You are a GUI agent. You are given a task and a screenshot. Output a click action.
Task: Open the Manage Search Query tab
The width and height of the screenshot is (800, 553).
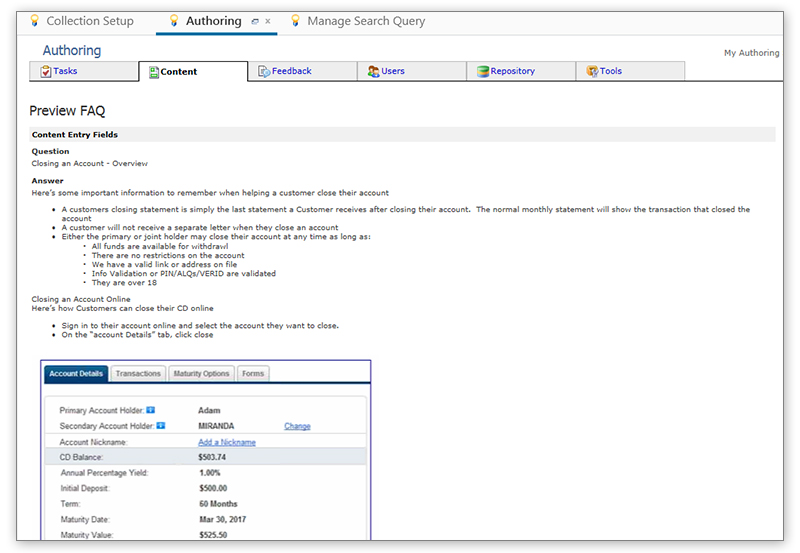pos(365,21)
